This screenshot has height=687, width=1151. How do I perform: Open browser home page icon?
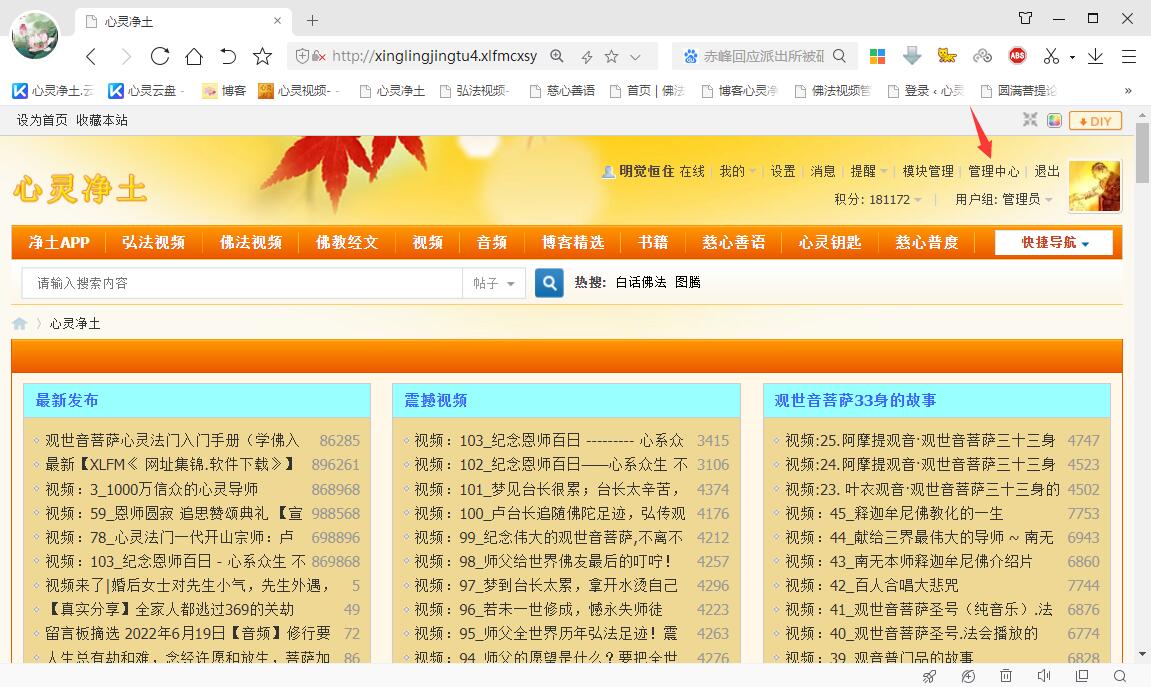point(194,57)
